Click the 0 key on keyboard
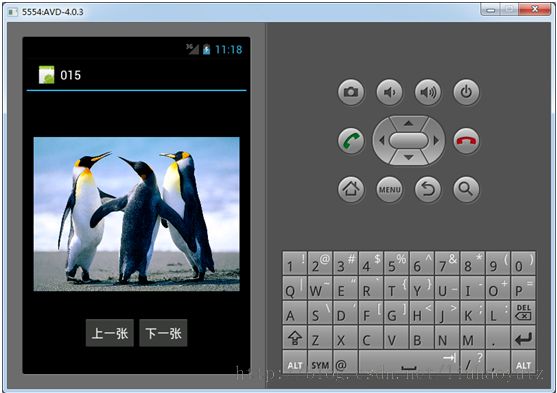The height and width of the screenshot is (393, 557). (x=524, y=263)
